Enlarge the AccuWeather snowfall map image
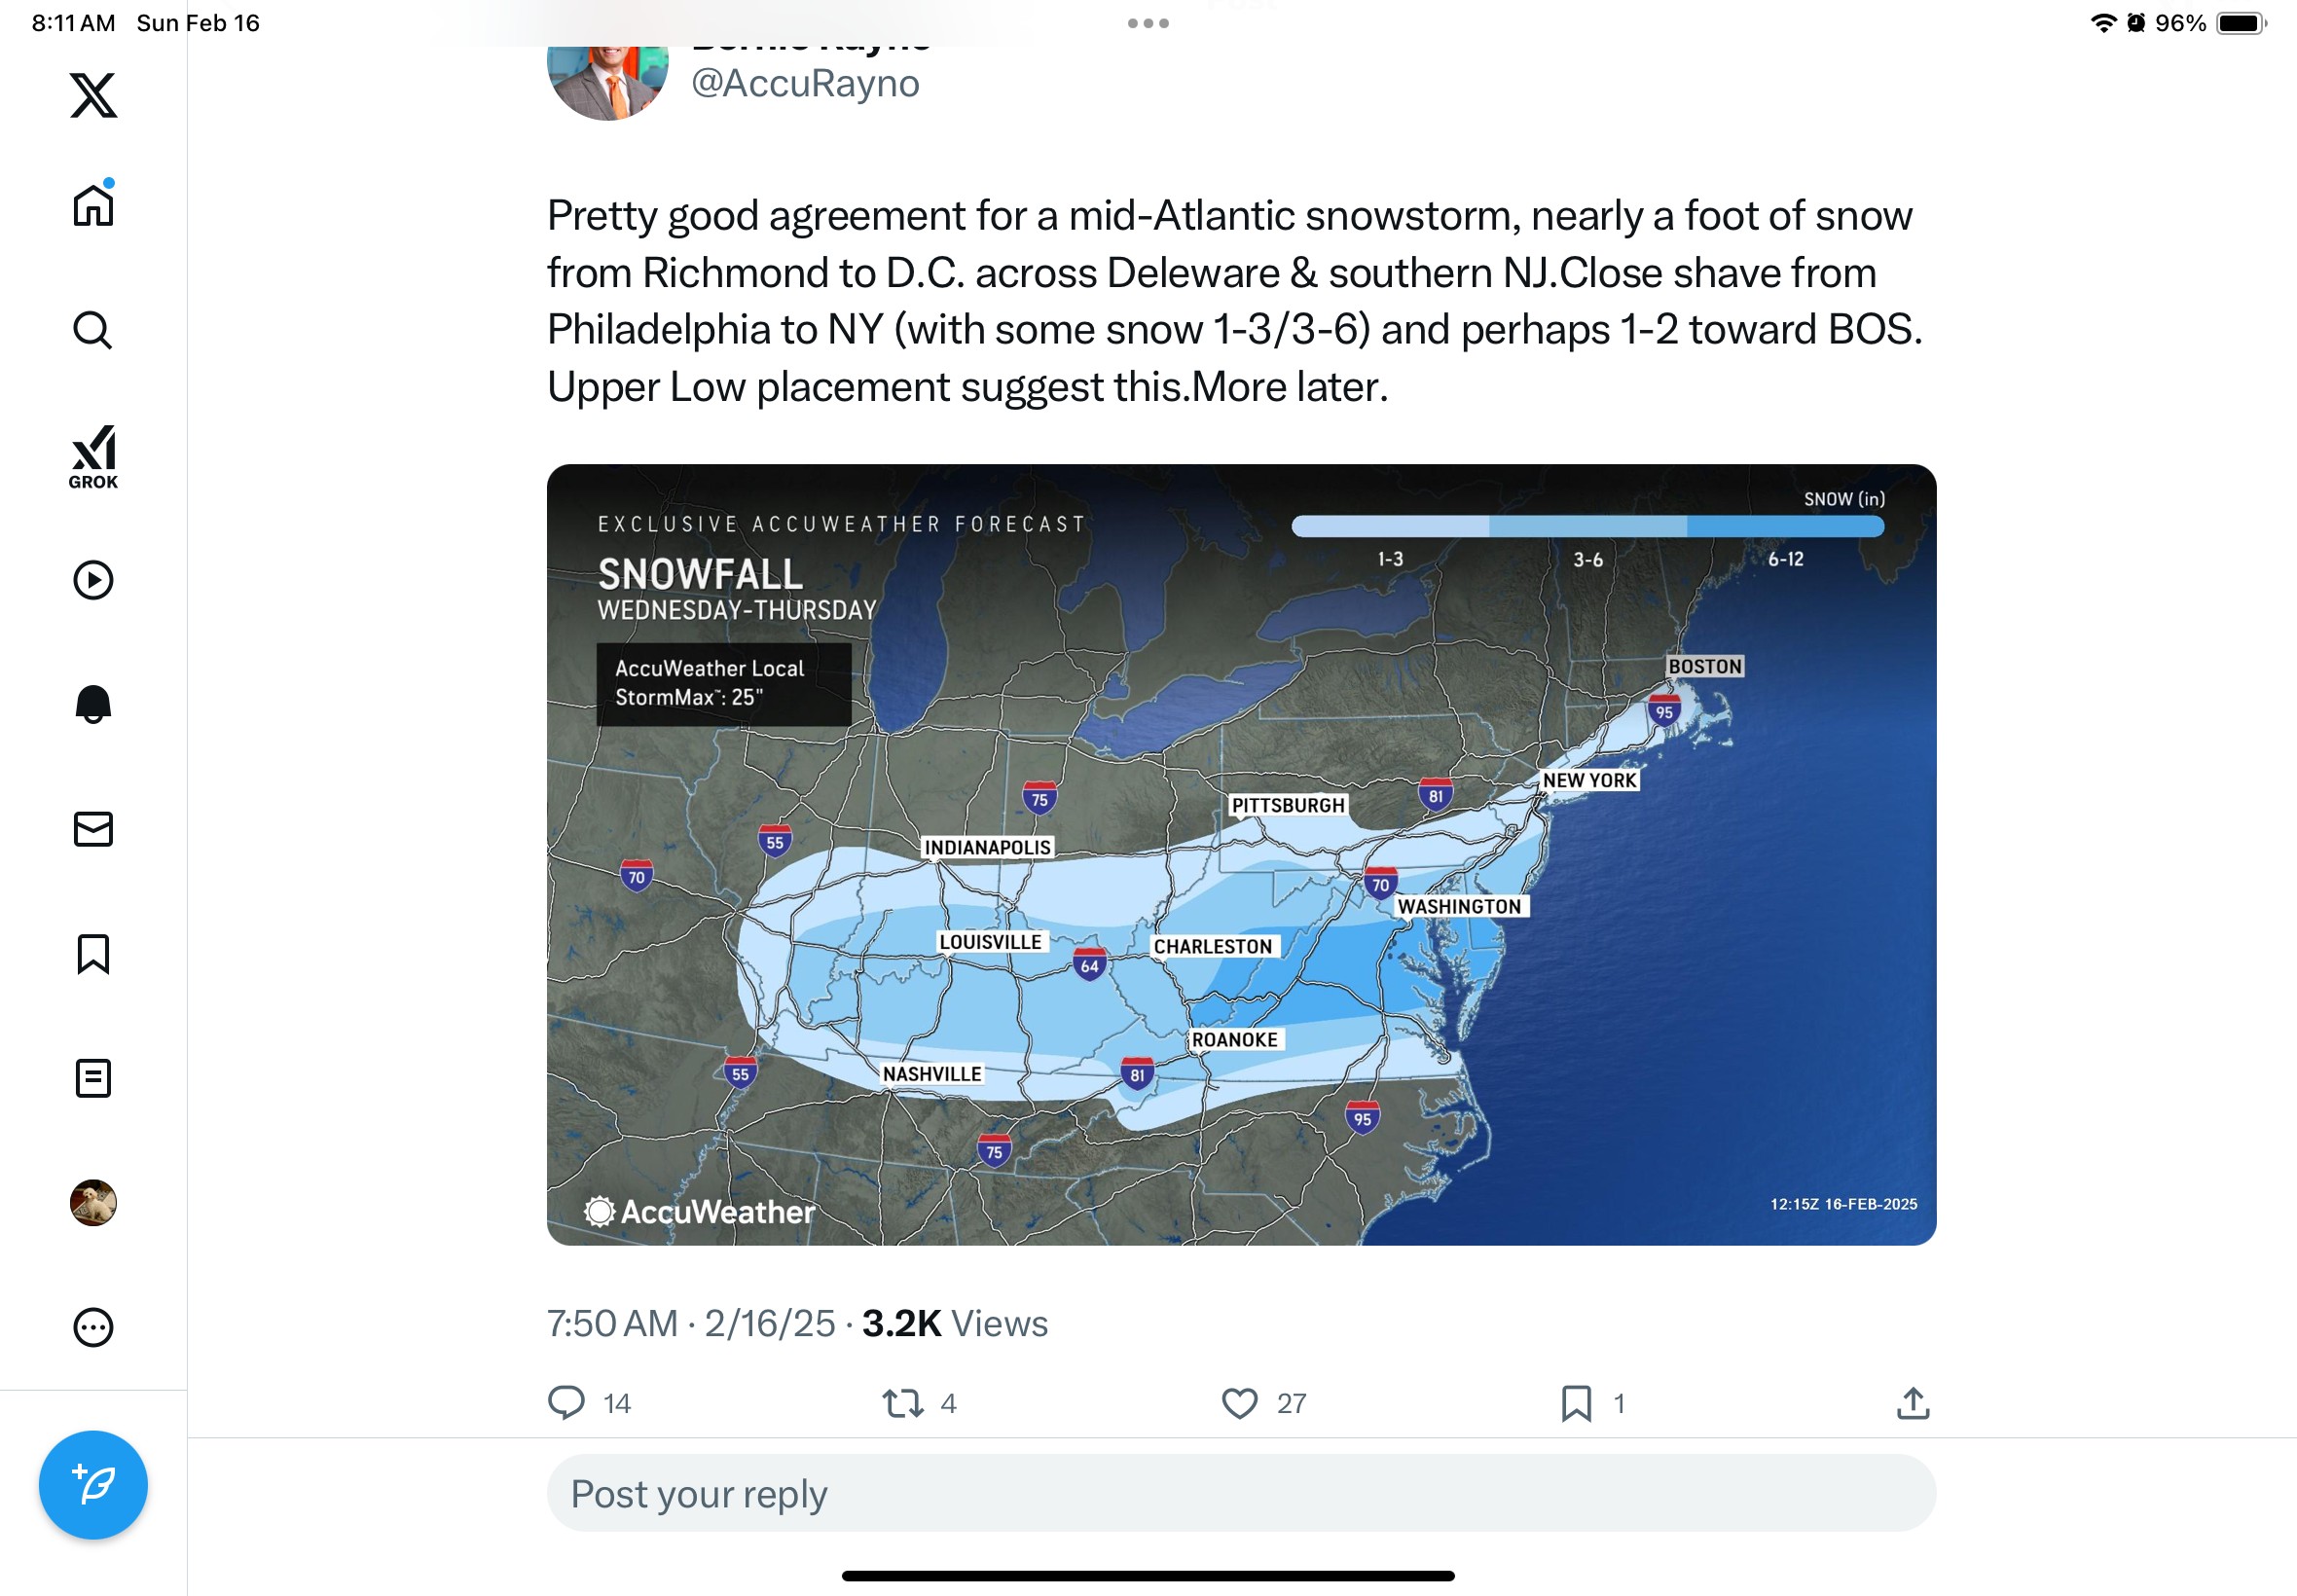Viewport: 2297px width, 1596px height. pos(1240,854)
